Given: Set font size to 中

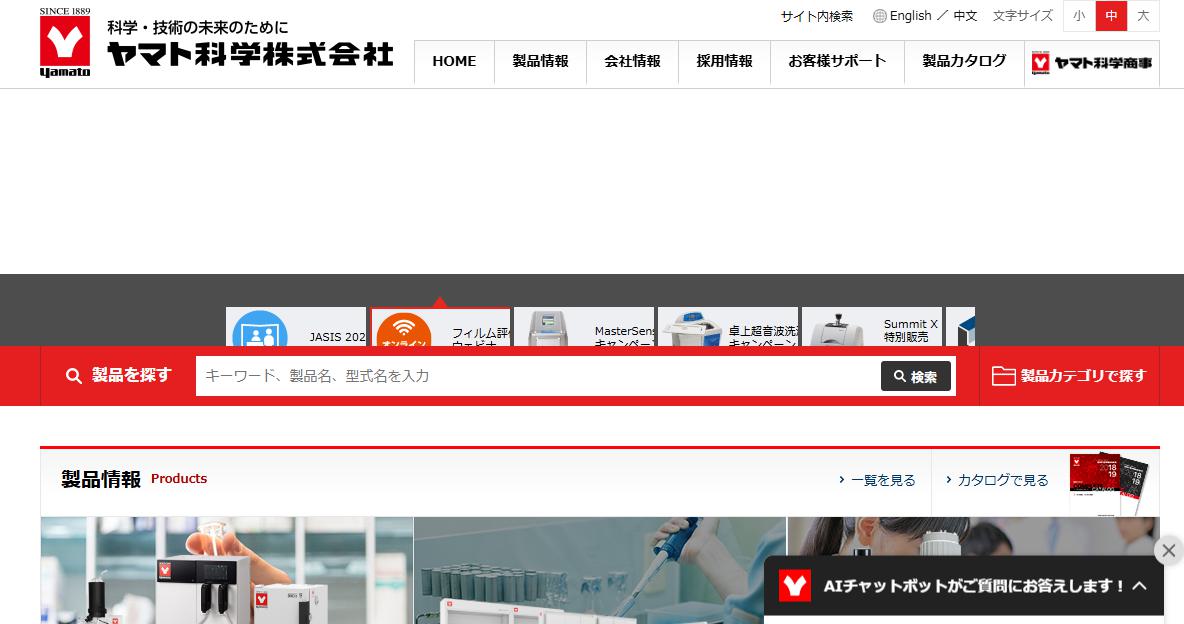Looking at the screenshot, I should pos(1111,16).
